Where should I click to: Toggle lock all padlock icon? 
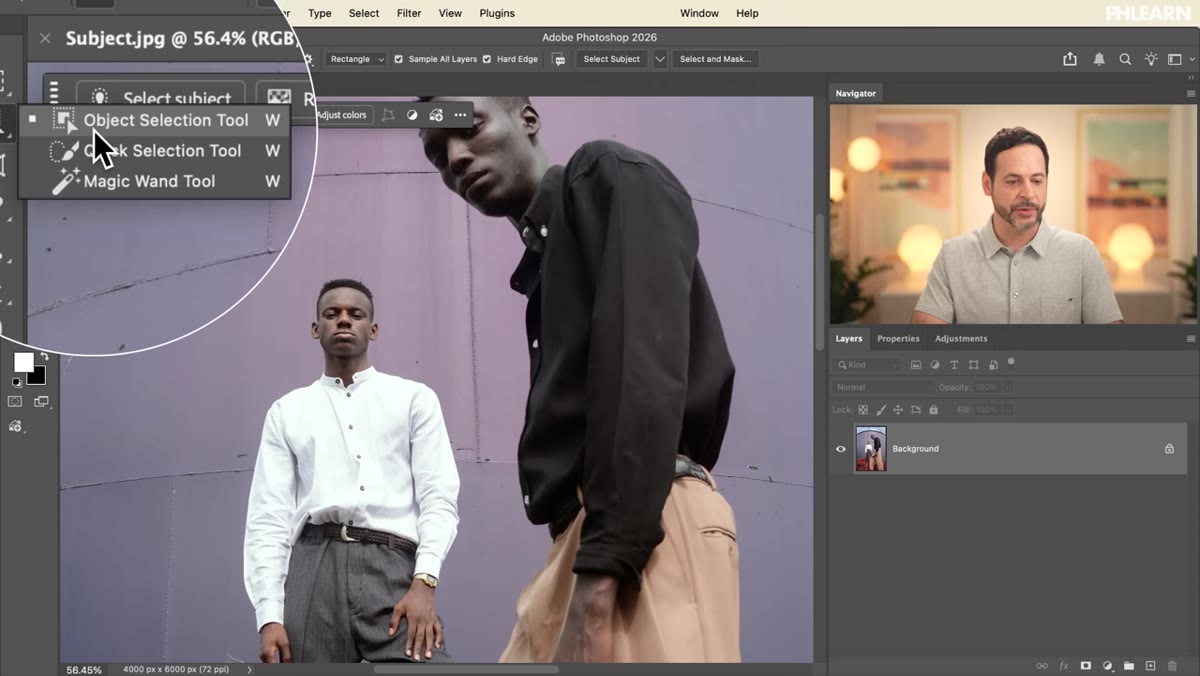click(x=933, y=410)
